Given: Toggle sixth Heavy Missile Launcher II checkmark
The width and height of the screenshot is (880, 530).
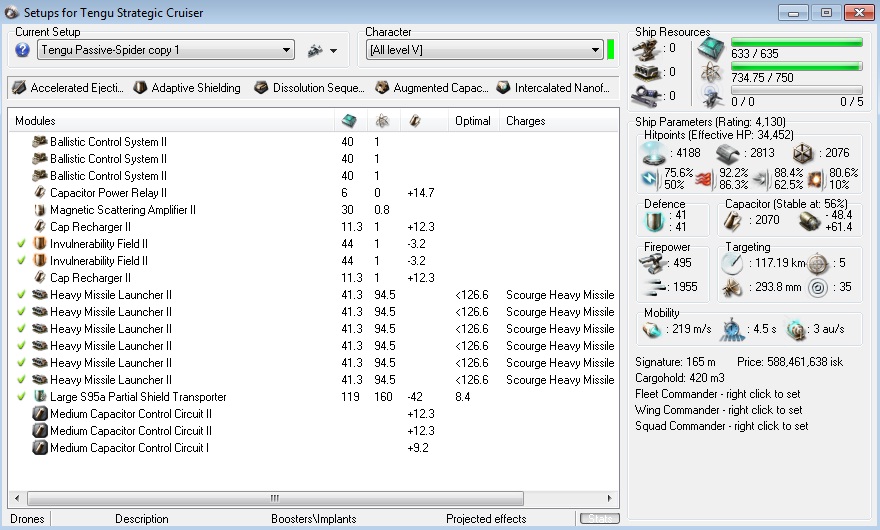Looking at the screenshot, I should pyautogui.click(x=21, y=380).
